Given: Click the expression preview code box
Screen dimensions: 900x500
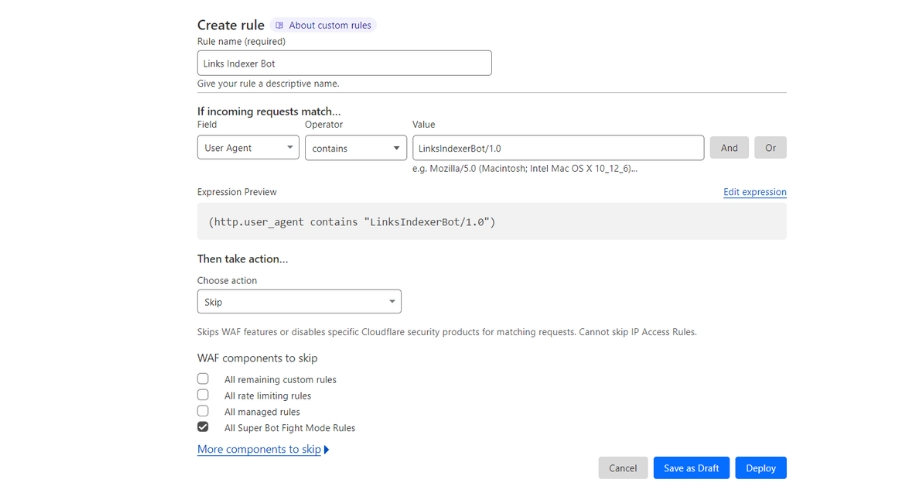Looking at the screenshot, I should click(x=491, y=221).
